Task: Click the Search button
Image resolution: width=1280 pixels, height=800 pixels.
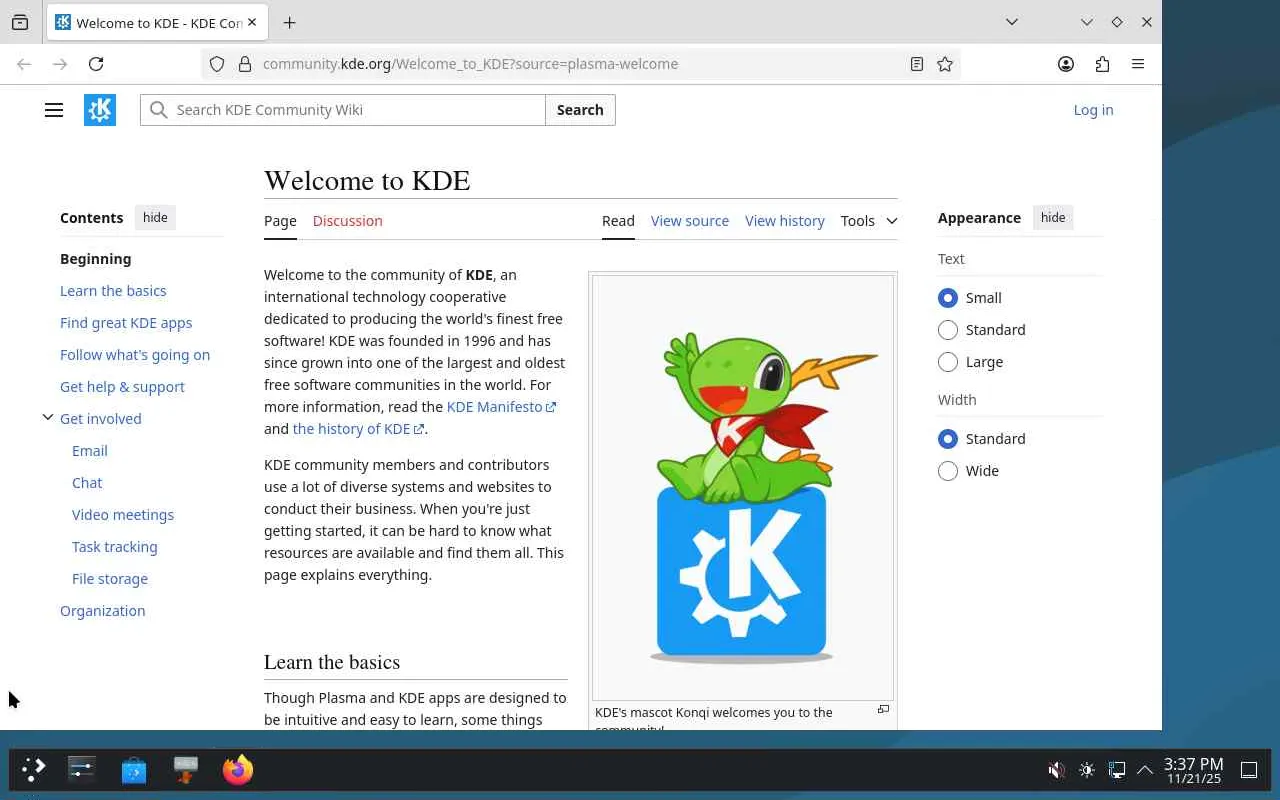Action: click(580, 110)
